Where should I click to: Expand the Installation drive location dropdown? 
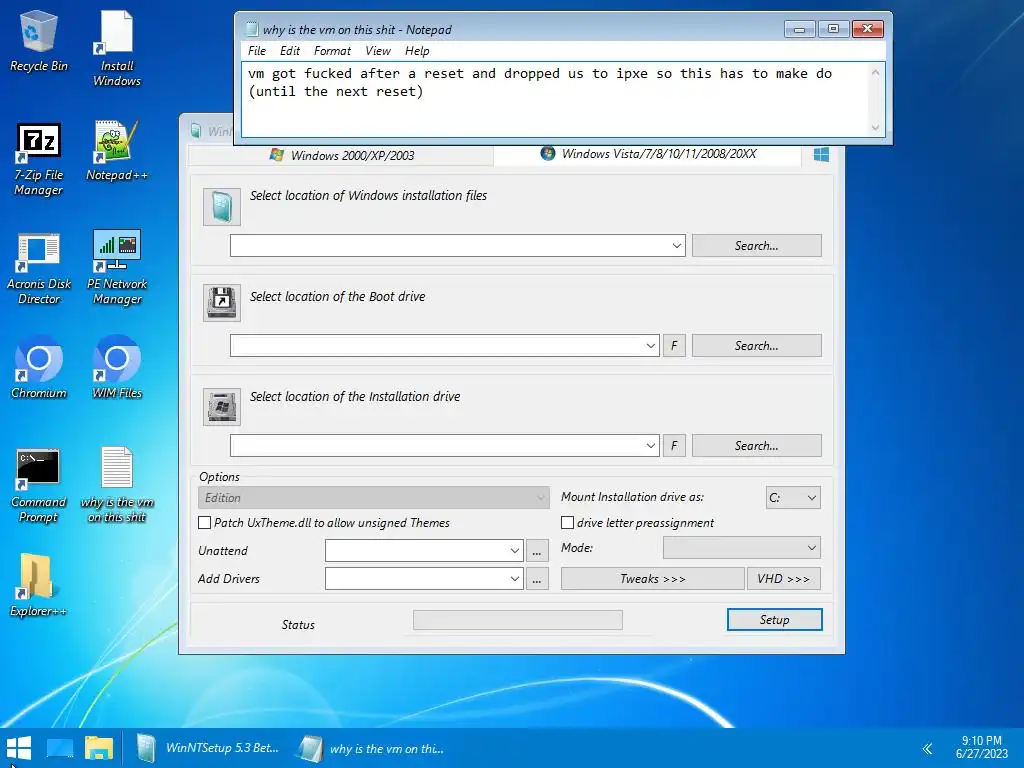pos(650,445)
